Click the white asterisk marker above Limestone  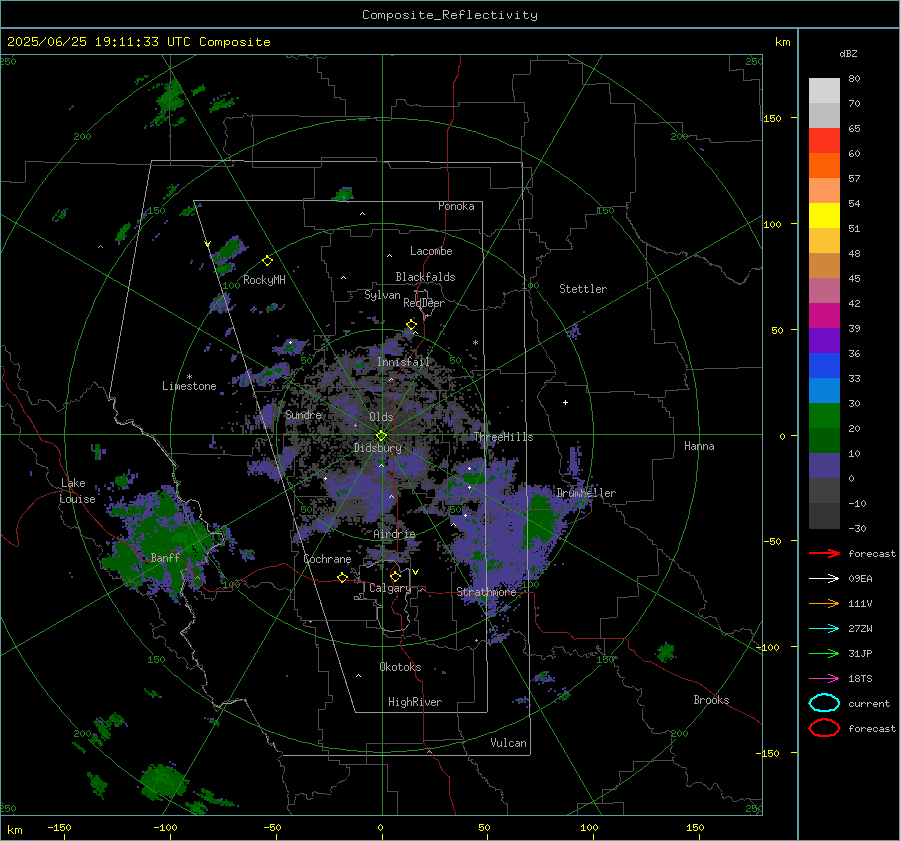click(189, 377)
